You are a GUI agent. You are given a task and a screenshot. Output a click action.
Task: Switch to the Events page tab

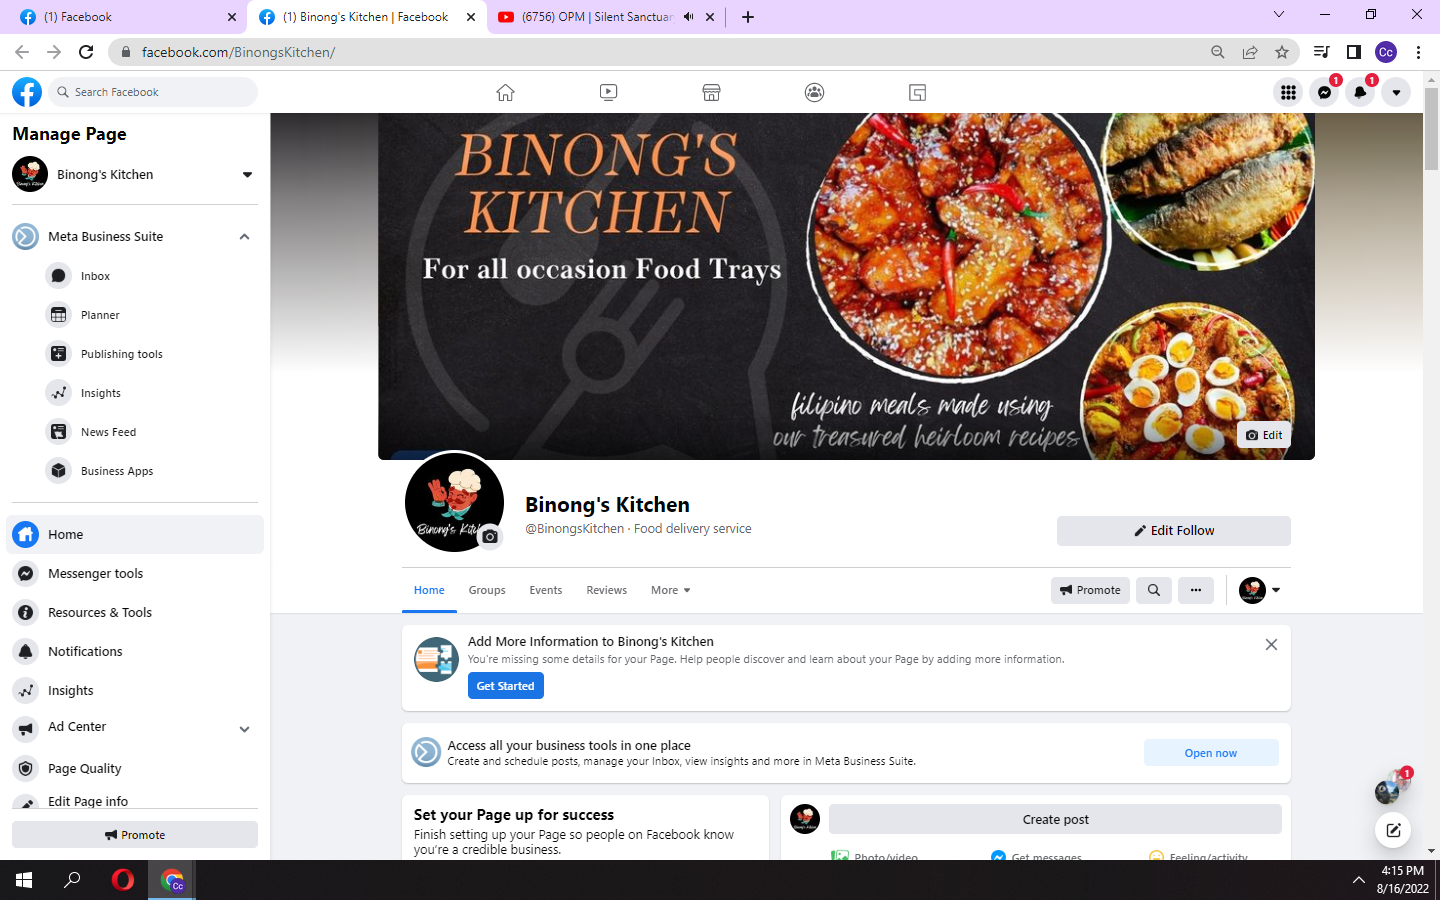[x=546, y=590]
